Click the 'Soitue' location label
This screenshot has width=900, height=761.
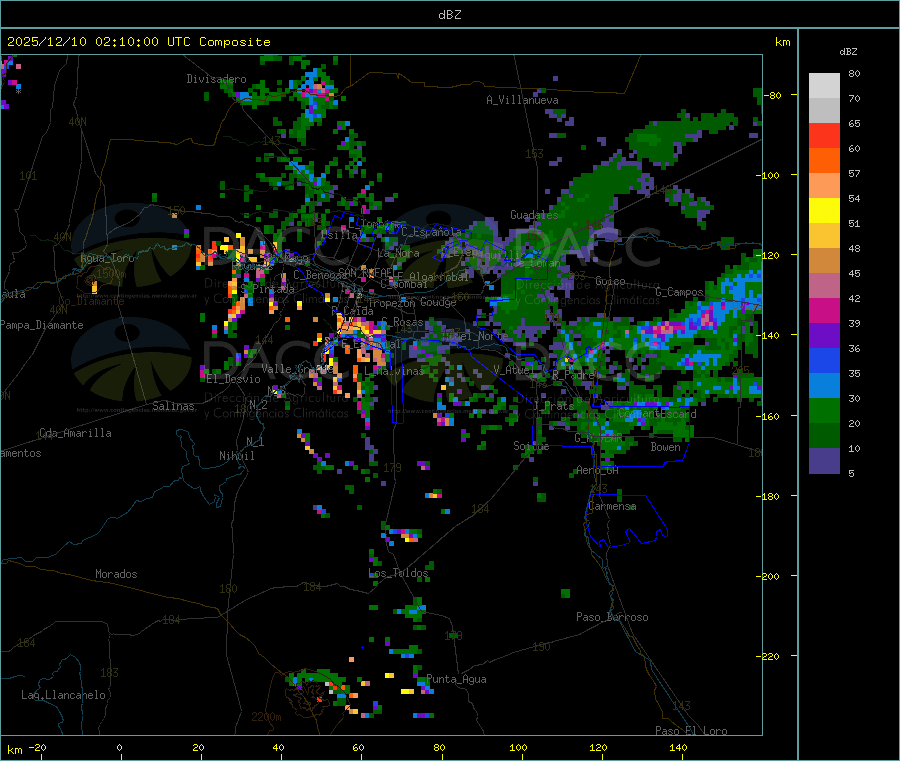tap(532, 446)
